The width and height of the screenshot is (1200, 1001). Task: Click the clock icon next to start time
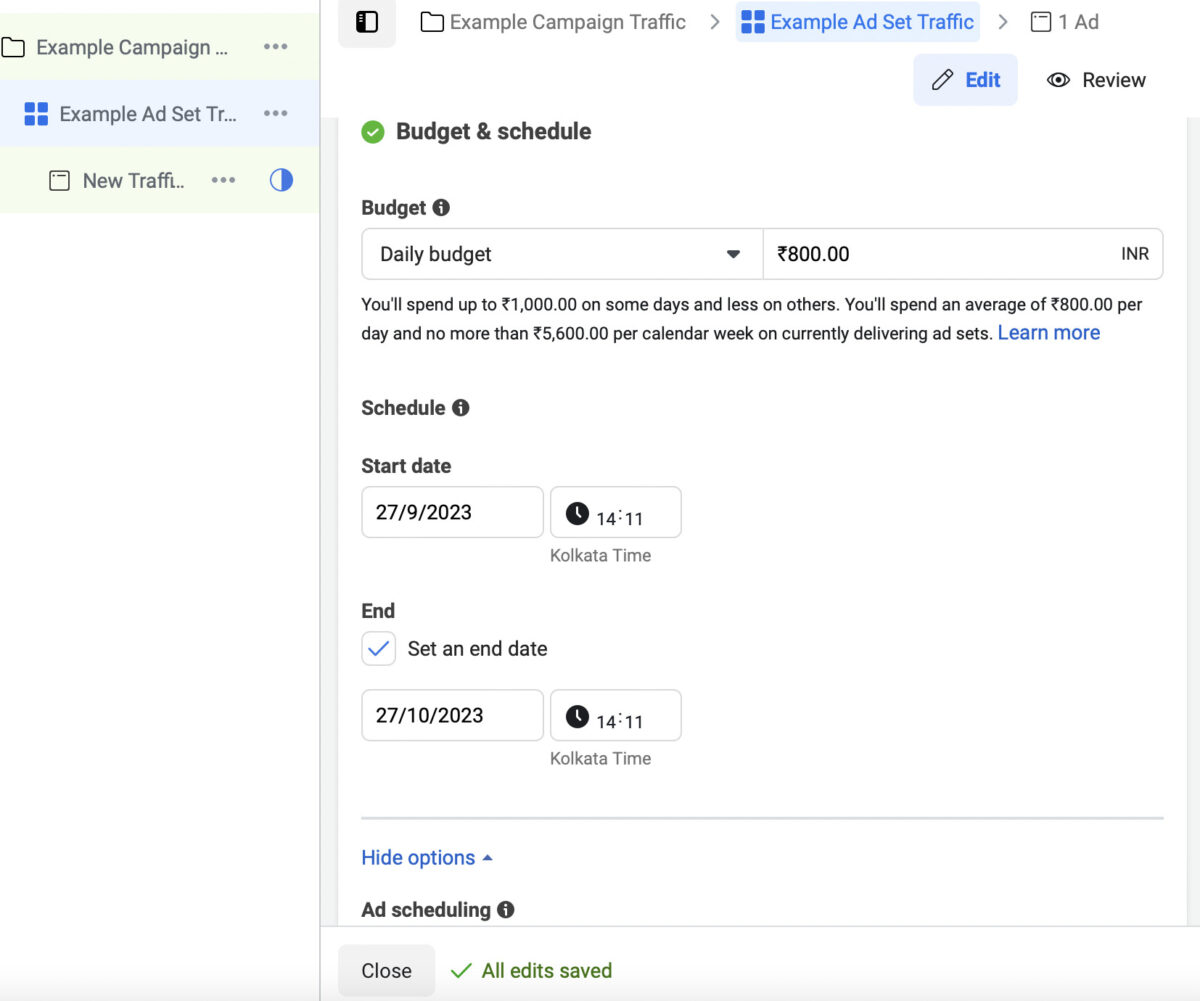578,512
